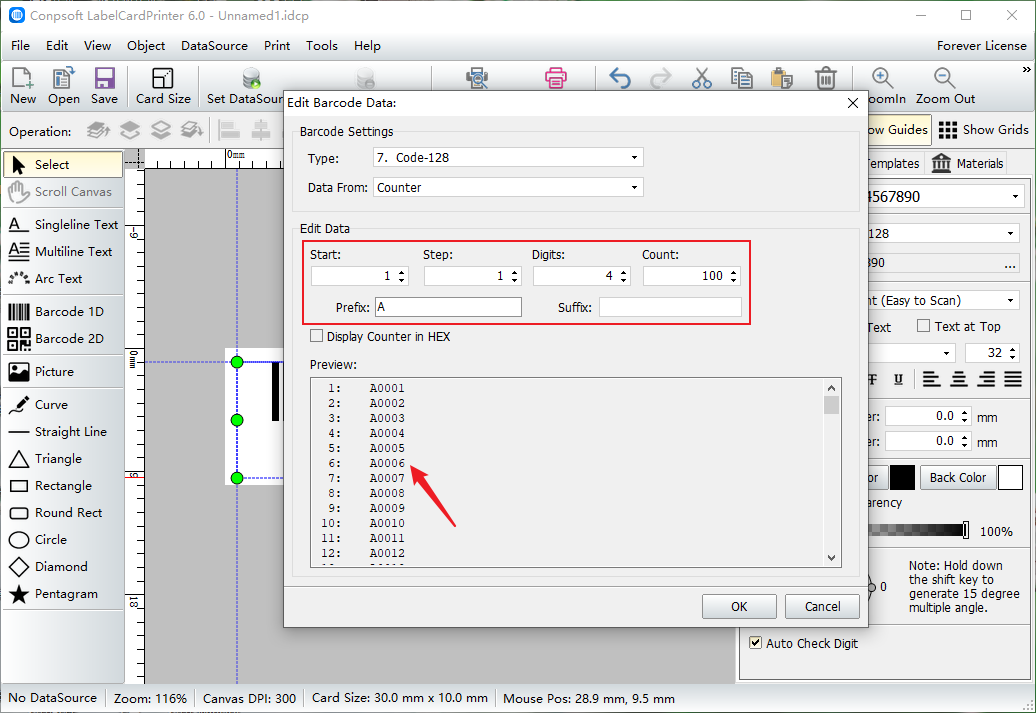Close the Edit Barcode Data dialog
Screen dimensions: 1036x713
pos(853,103)
